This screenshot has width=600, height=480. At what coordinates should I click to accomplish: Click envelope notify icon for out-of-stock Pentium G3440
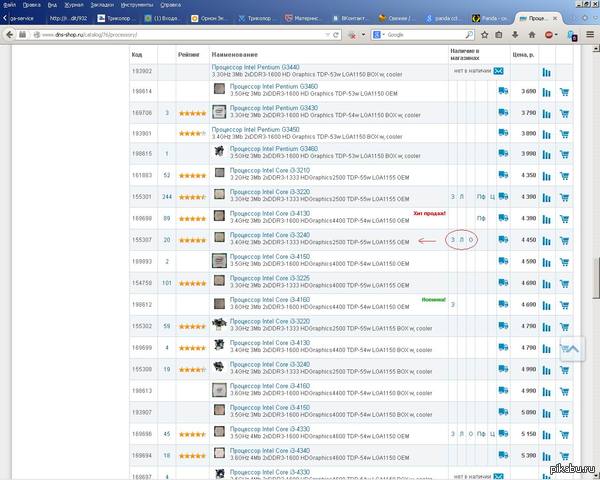(498, 71)
